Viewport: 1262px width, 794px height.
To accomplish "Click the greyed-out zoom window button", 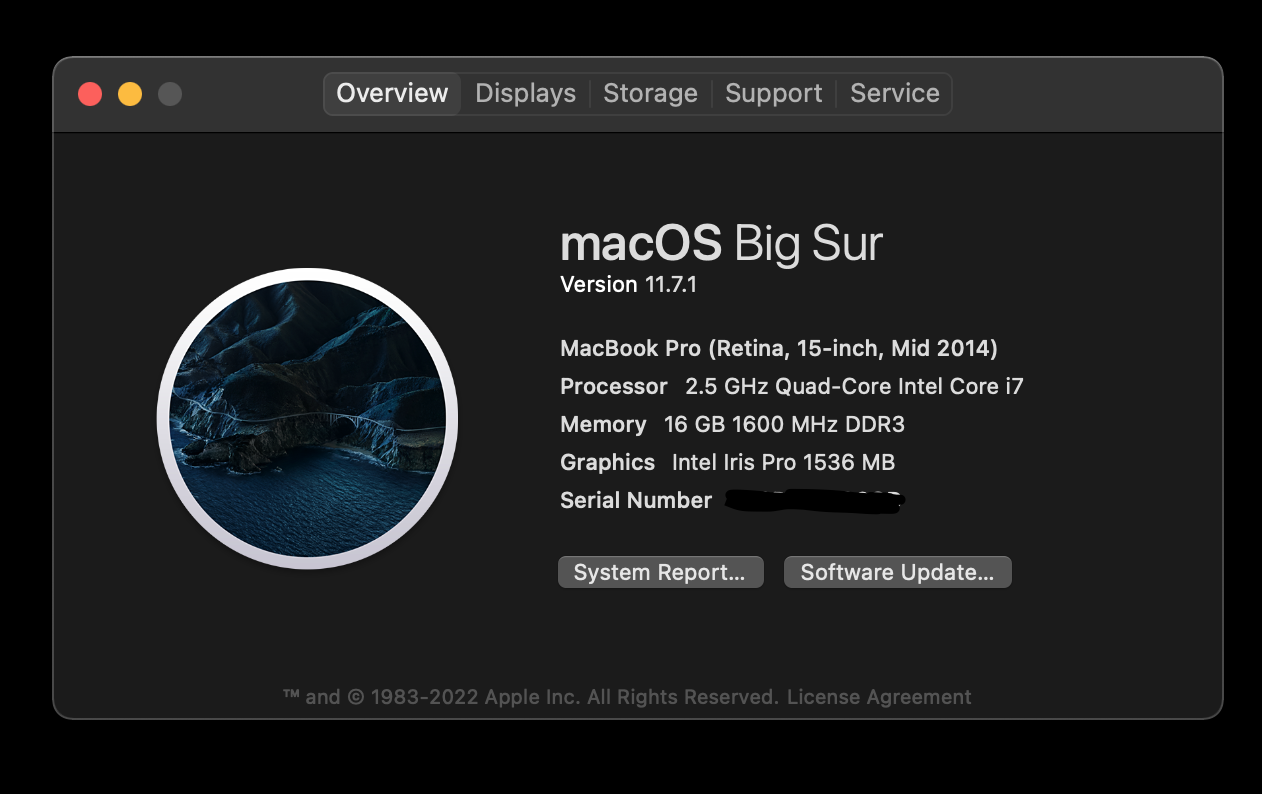I will click(x=170, y=94).
